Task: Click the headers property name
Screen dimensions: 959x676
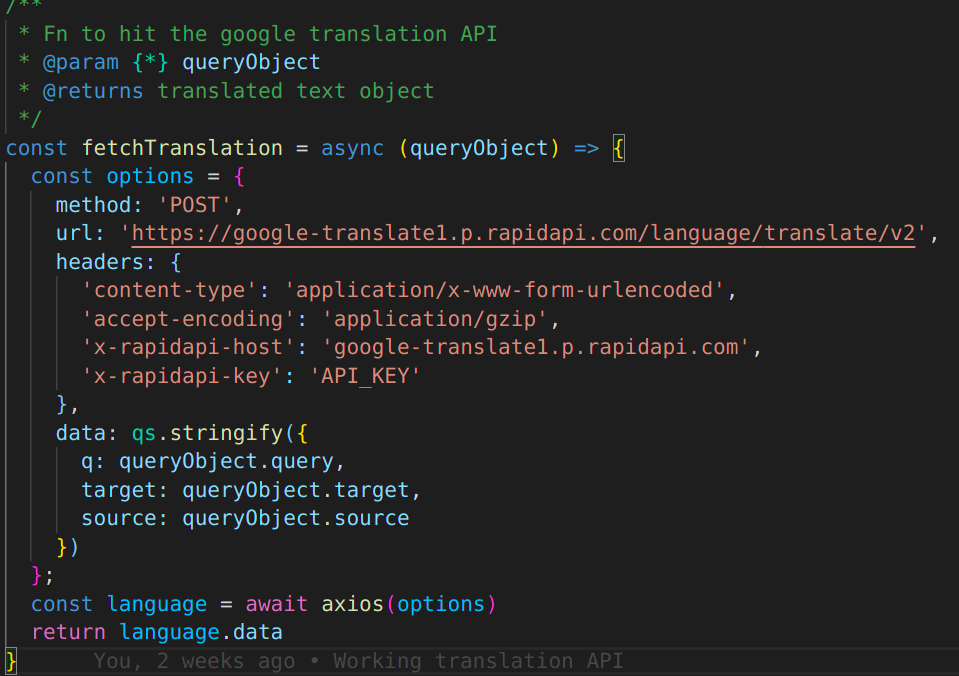Action: click(99, 262)
